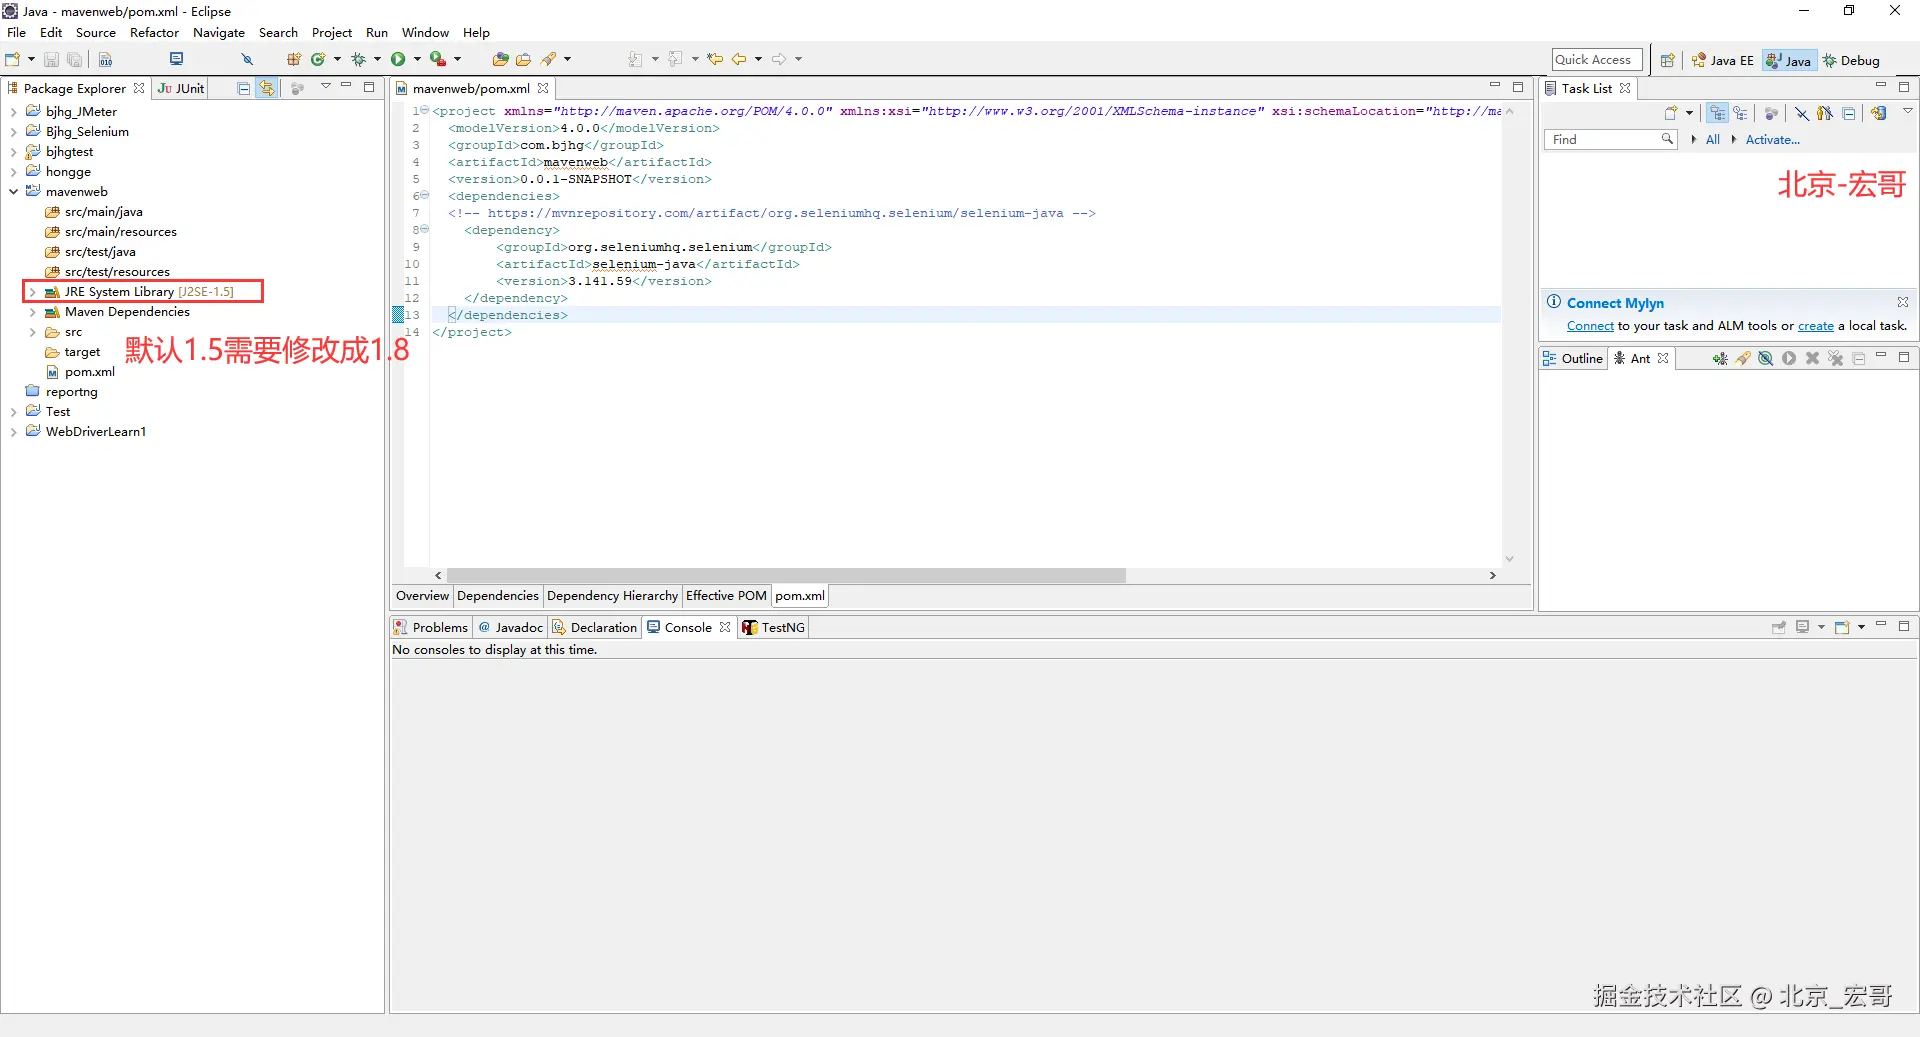Image resolution: width=1920 pixels, height=1037 pixels.
Task: Click the binary 010 toolbar icon
Action: pyautogui.click(x=106, y=60)
